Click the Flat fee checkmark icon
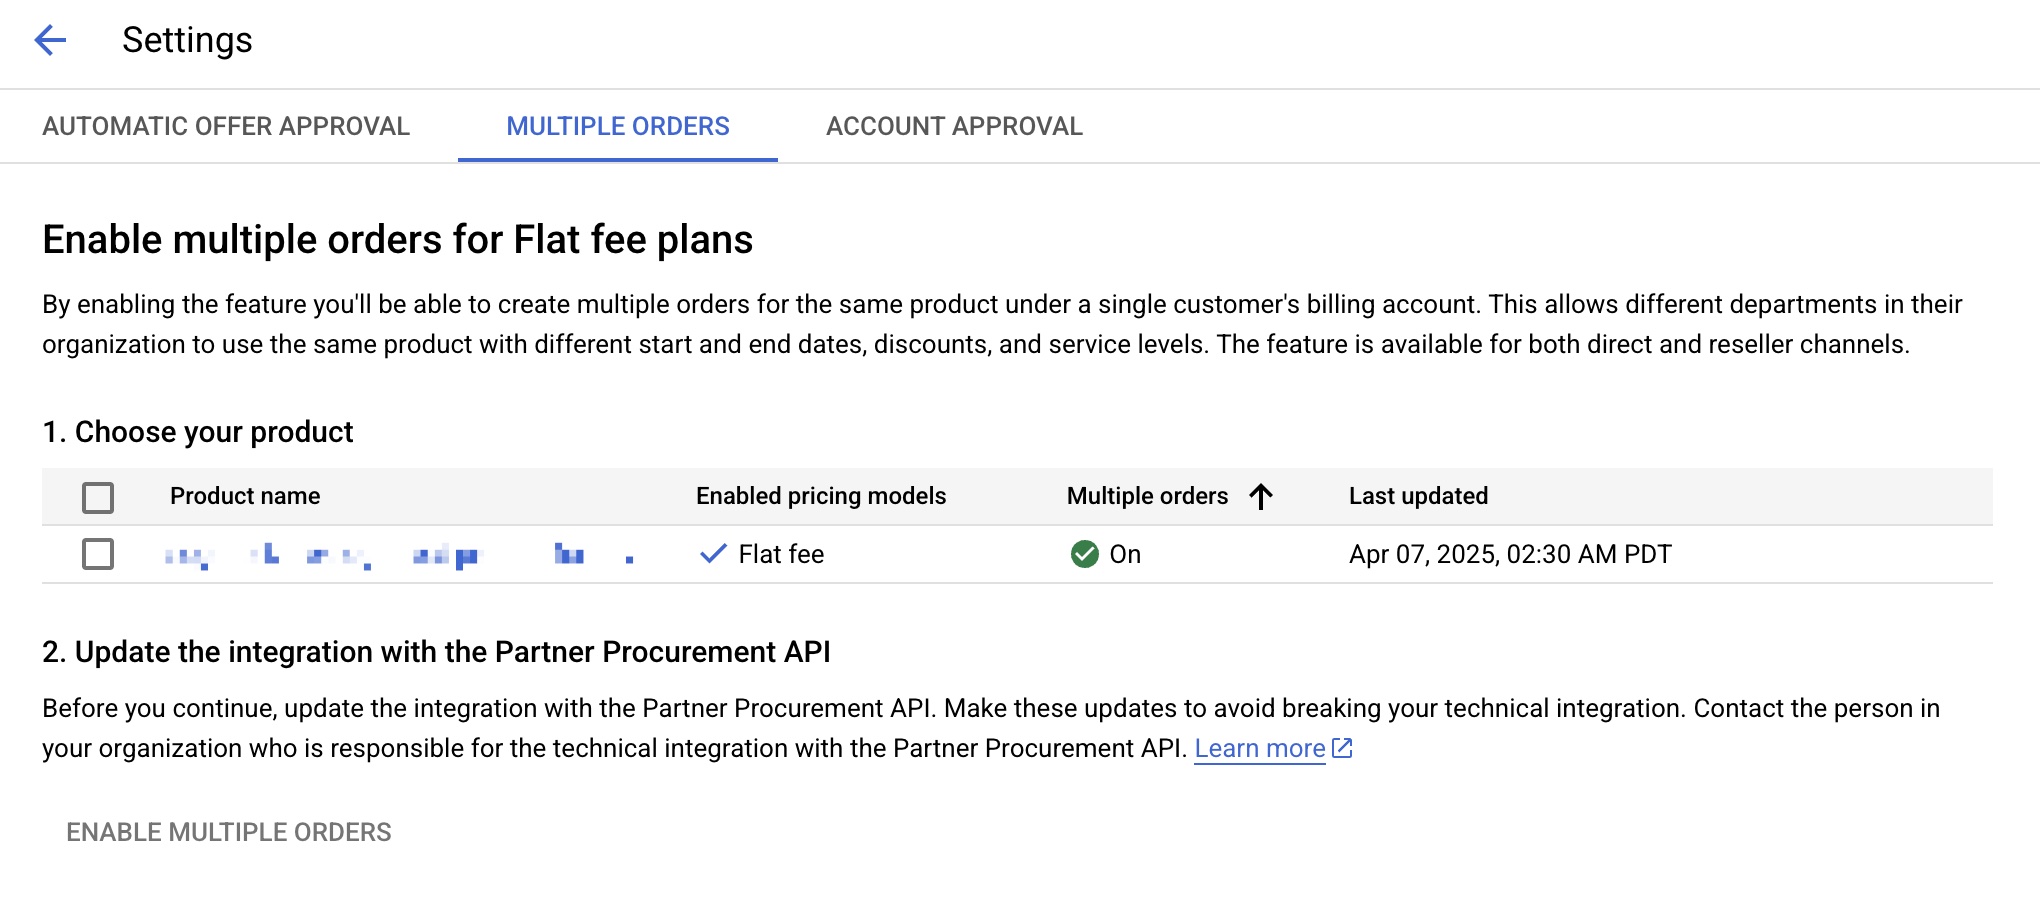2040x920 pixels. click(x=712, y=553)
